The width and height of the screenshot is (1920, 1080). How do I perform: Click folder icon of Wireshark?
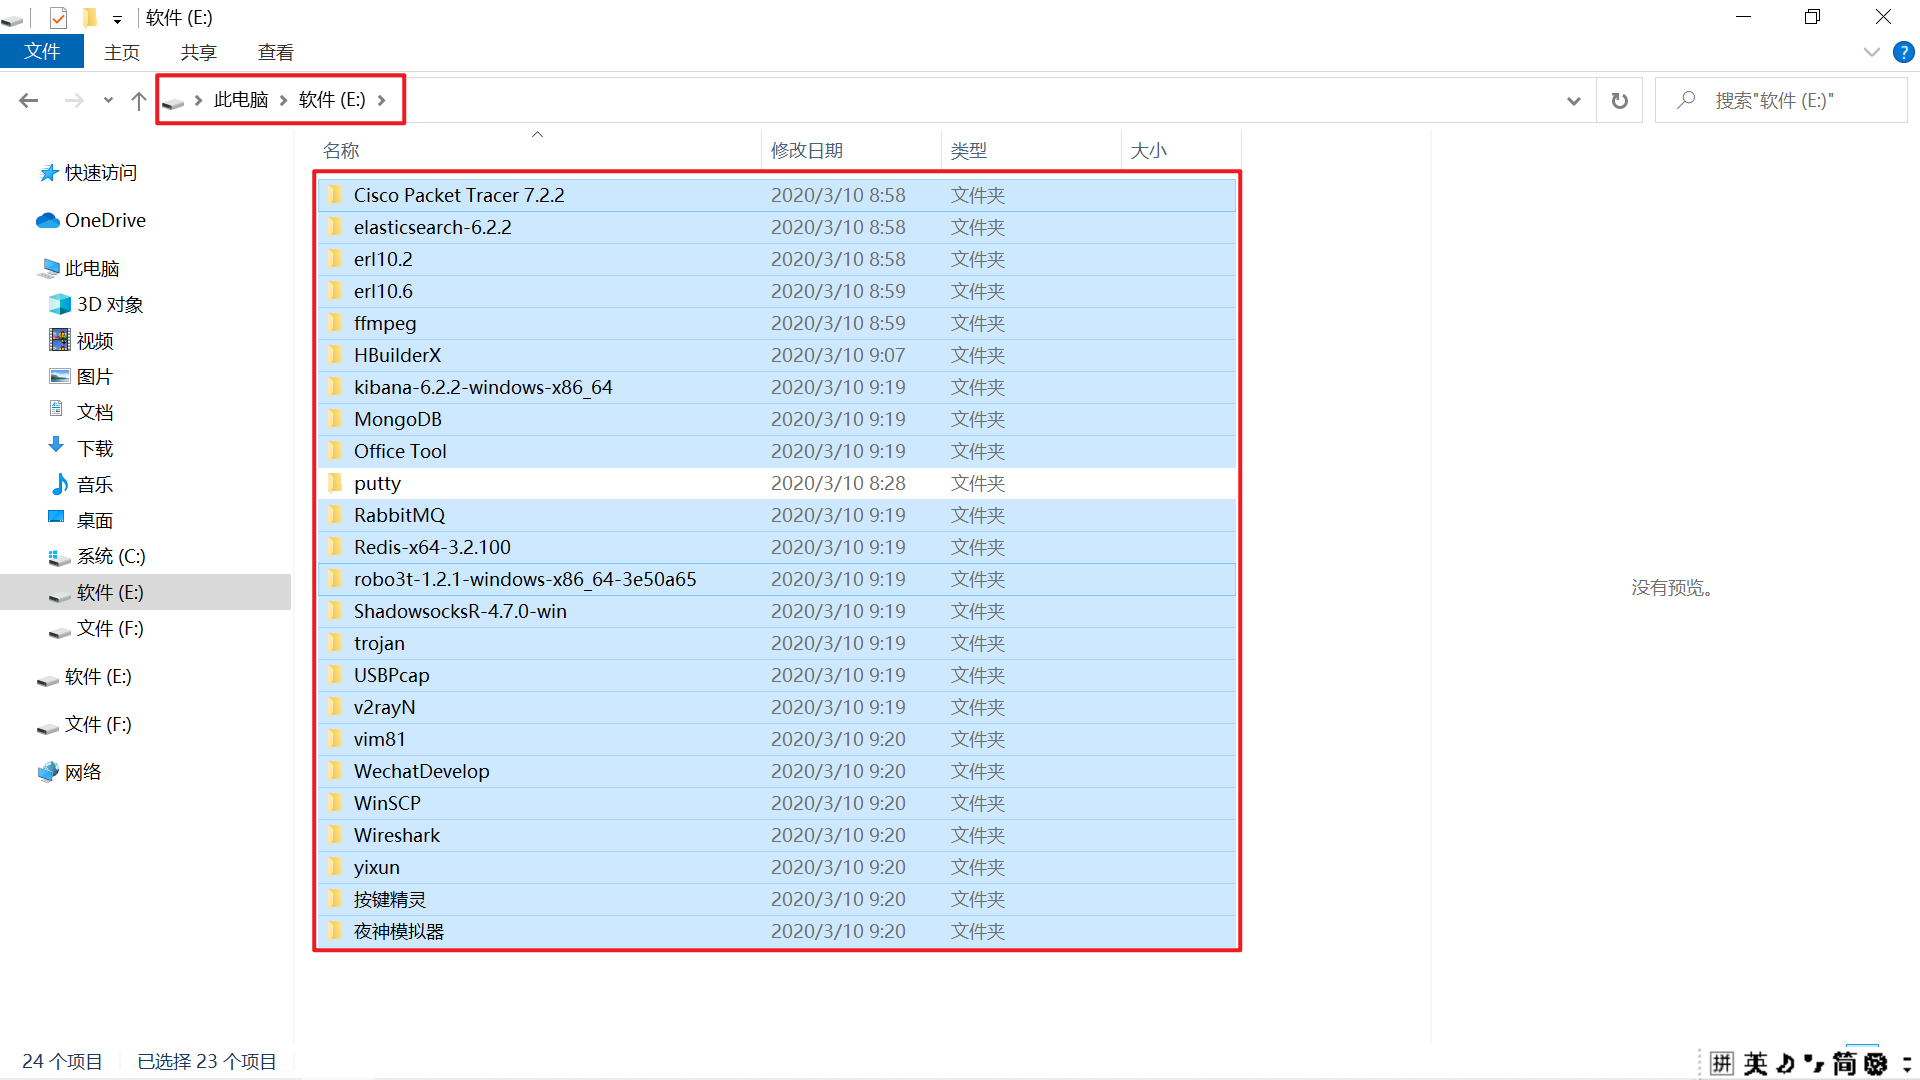tap(335, 835)
